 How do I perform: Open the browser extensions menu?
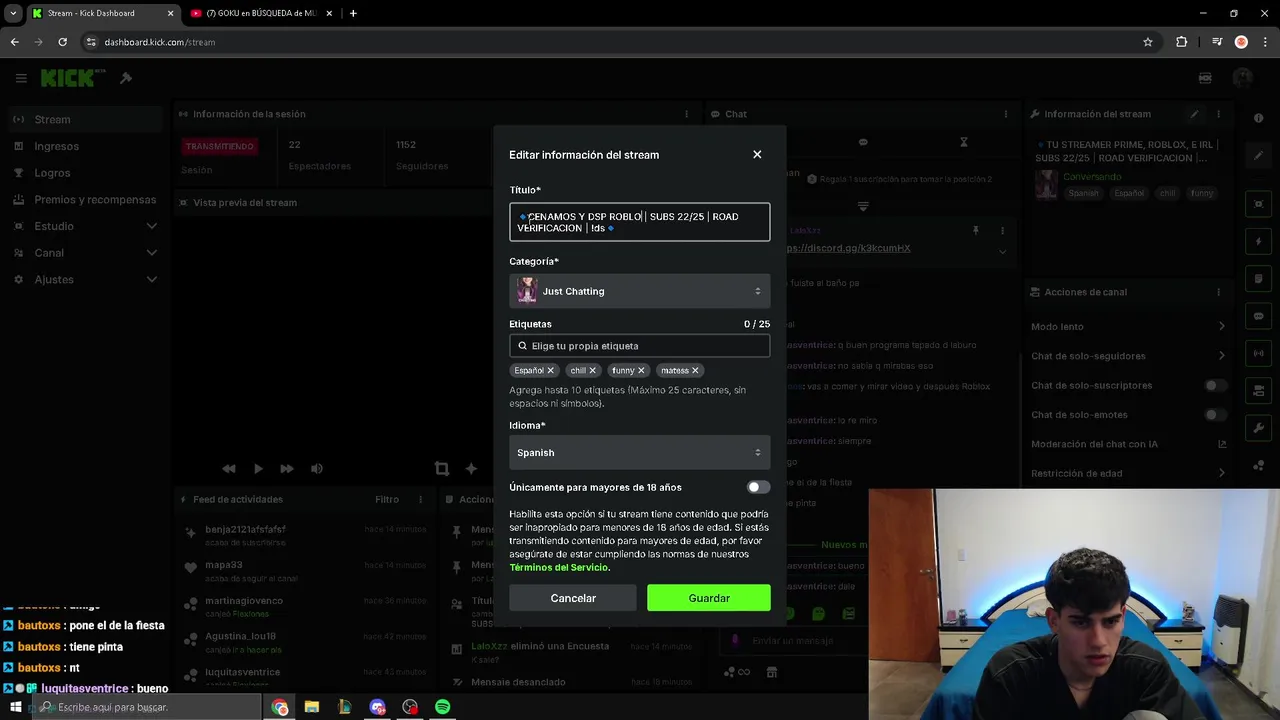click(x=1182, y=42)
